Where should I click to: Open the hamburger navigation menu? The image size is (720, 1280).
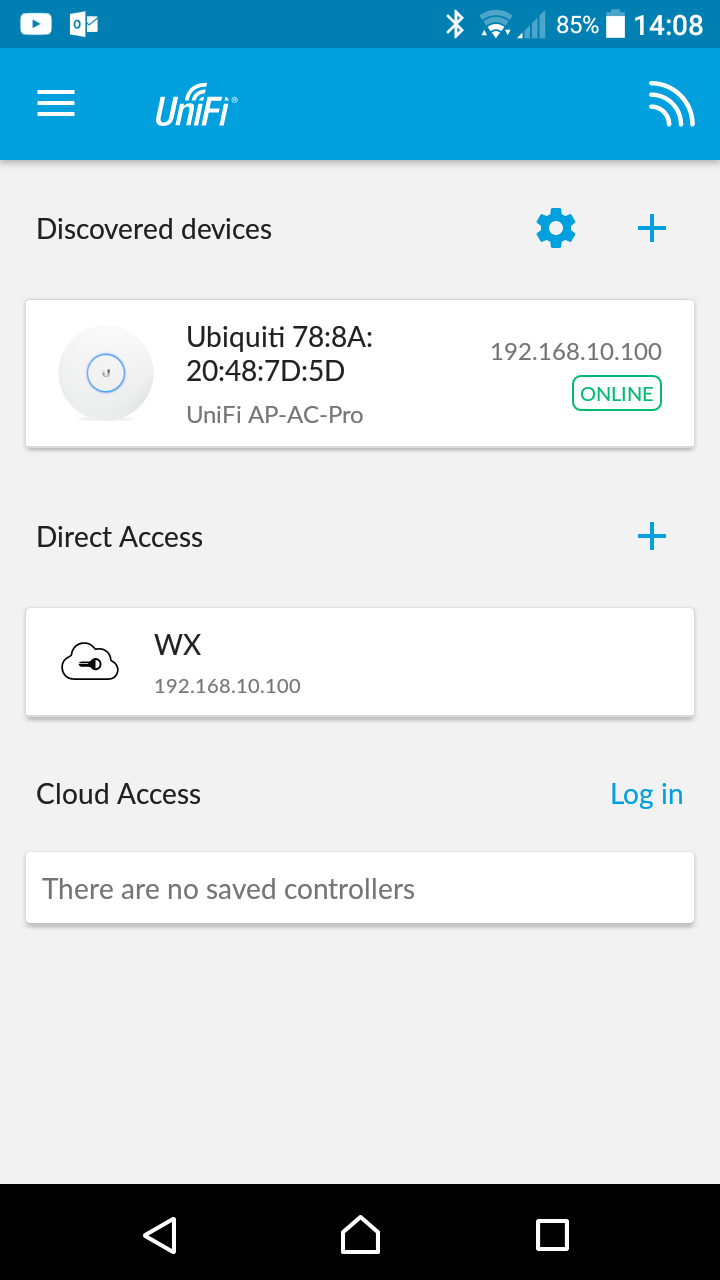(56, 104)
